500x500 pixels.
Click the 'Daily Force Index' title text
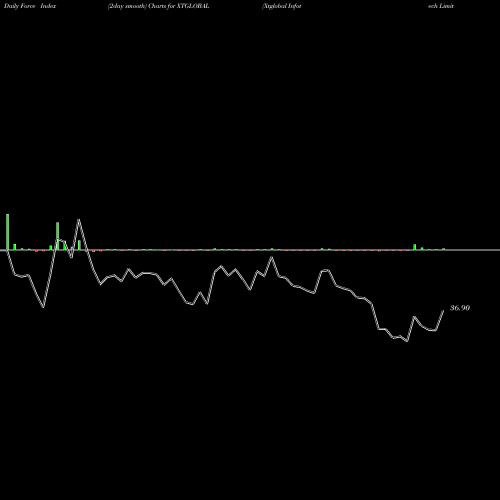(30, 6)
